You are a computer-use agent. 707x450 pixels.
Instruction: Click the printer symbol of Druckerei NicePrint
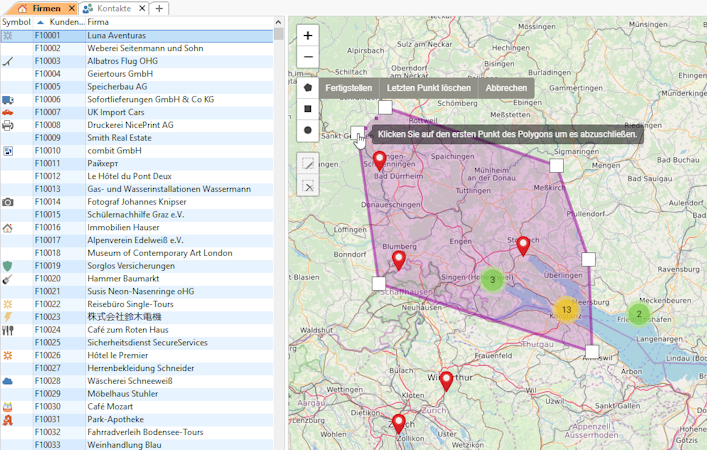point(8,125)
